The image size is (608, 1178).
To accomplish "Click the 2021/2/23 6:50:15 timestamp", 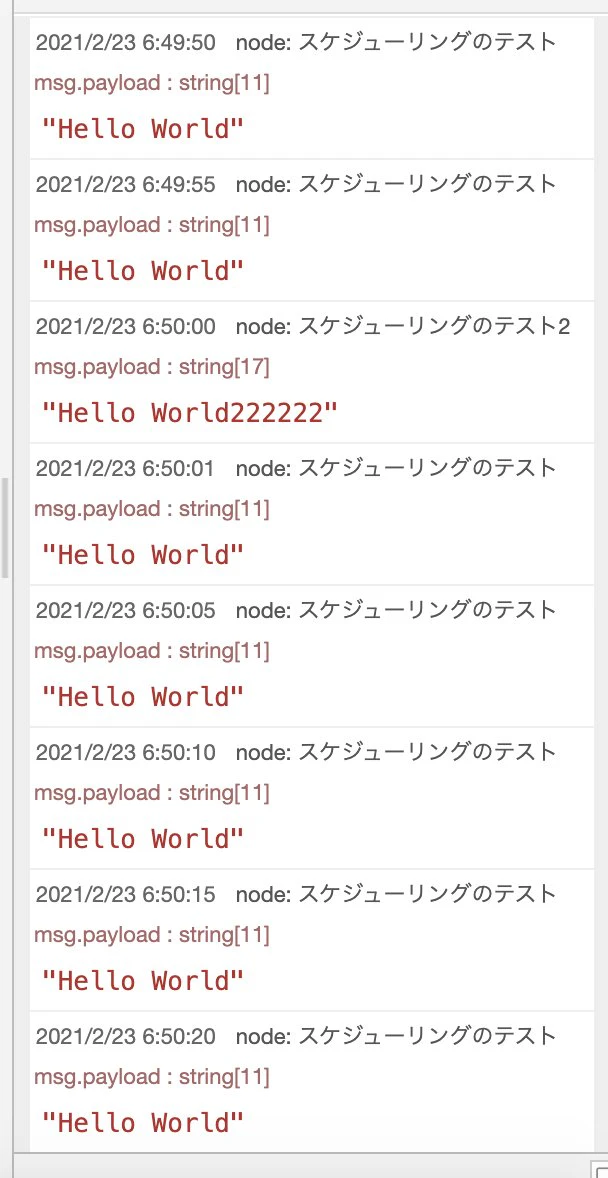I will pyautogui.click(x=126, y=894).
